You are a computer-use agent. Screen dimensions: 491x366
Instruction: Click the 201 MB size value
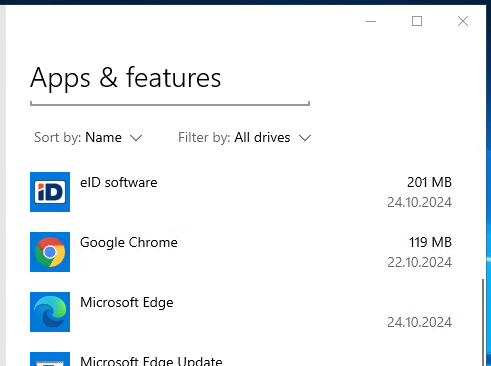pos(429,182)
